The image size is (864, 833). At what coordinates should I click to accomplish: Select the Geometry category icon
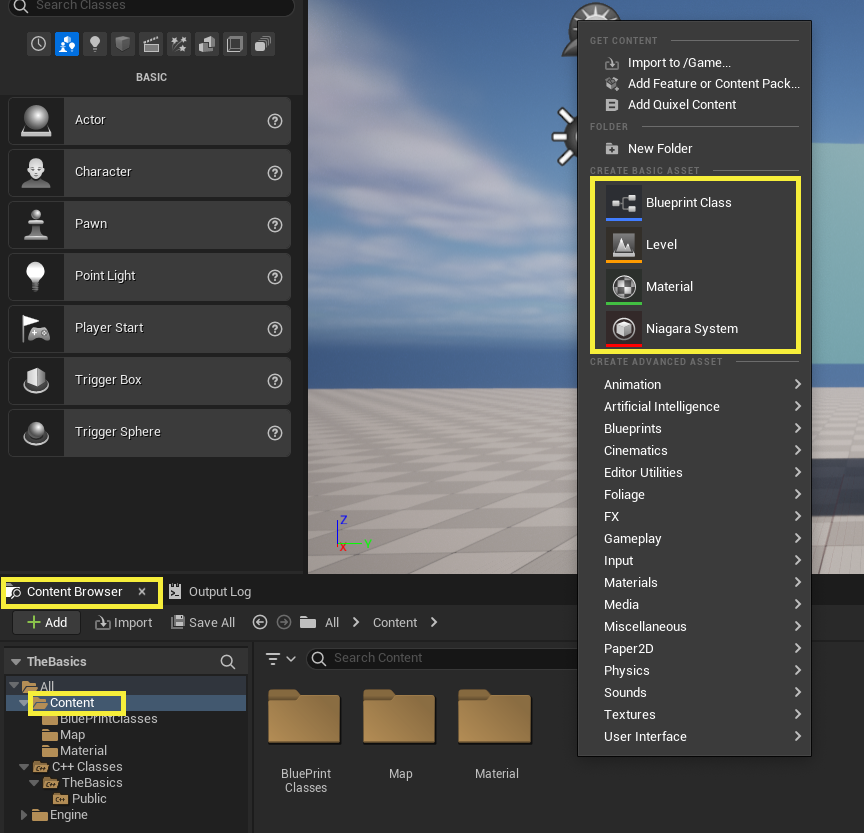point(207,44)
